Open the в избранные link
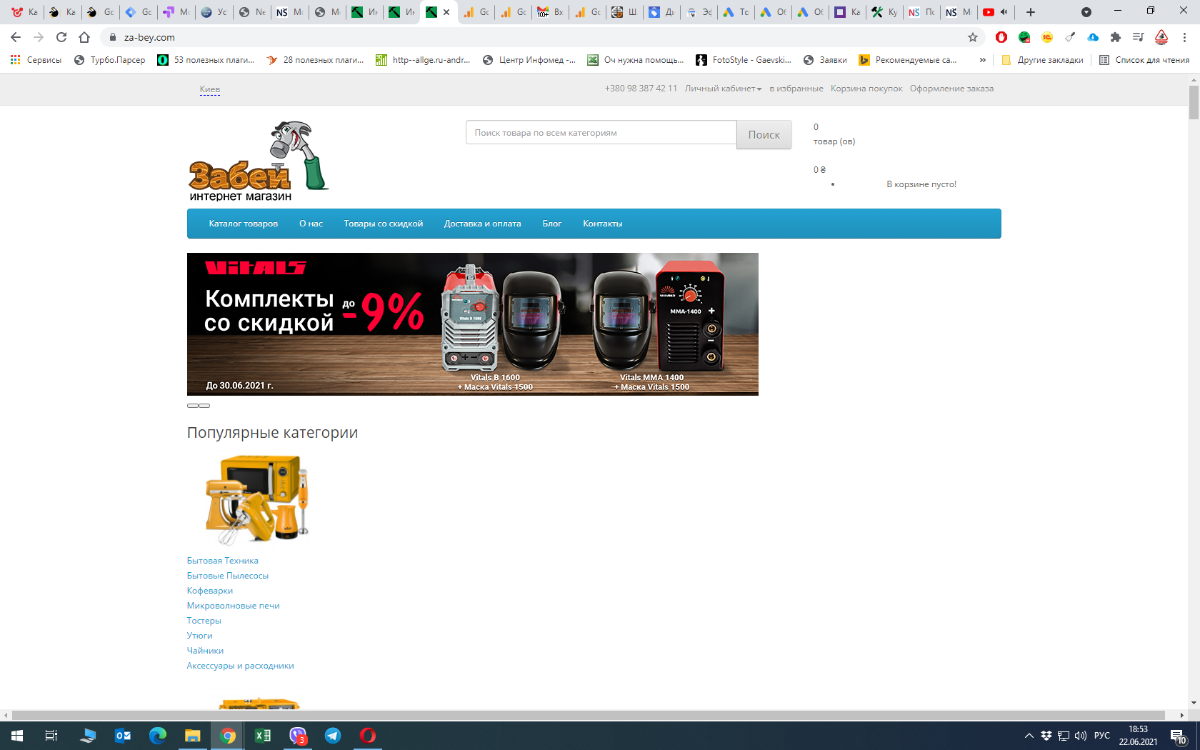Image resolution: width=1200 pixels, height=750 pixels. coord(796,88)
